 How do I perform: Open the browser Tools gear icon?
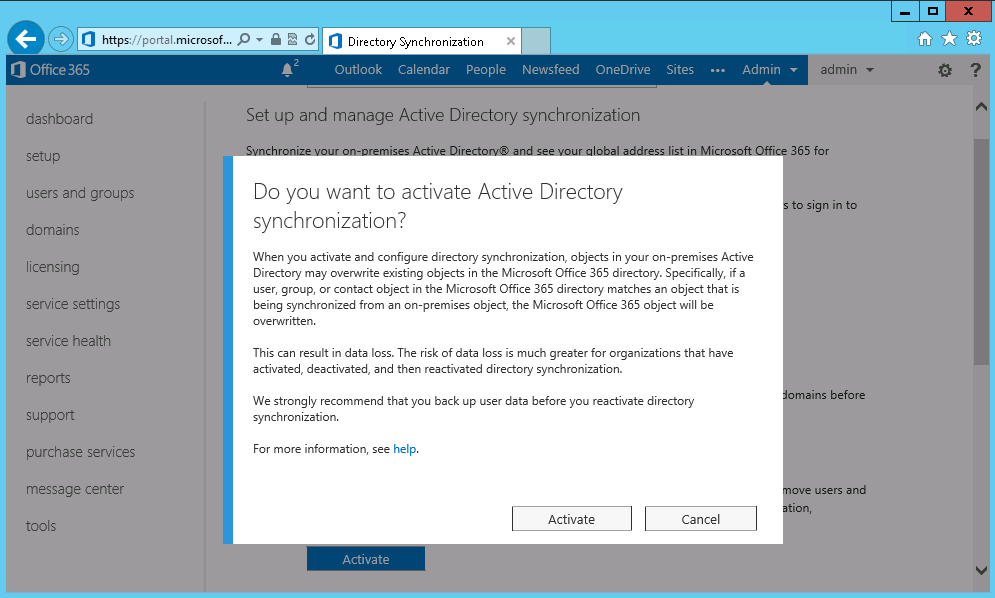(974, 39)
